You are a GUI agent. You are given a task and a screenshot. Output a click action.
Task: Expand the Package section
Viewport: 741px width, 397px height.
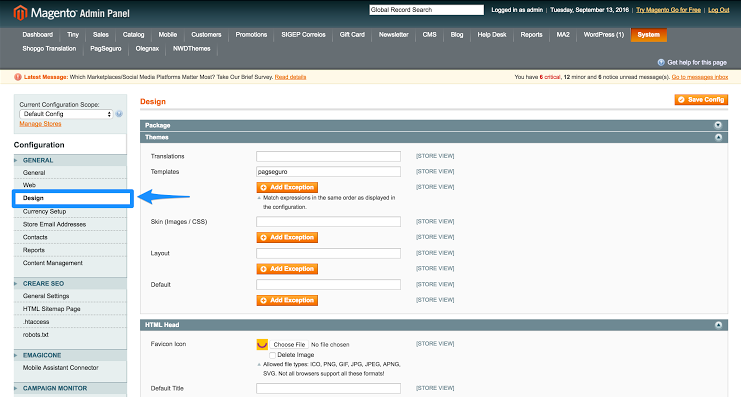coord(718,125)
